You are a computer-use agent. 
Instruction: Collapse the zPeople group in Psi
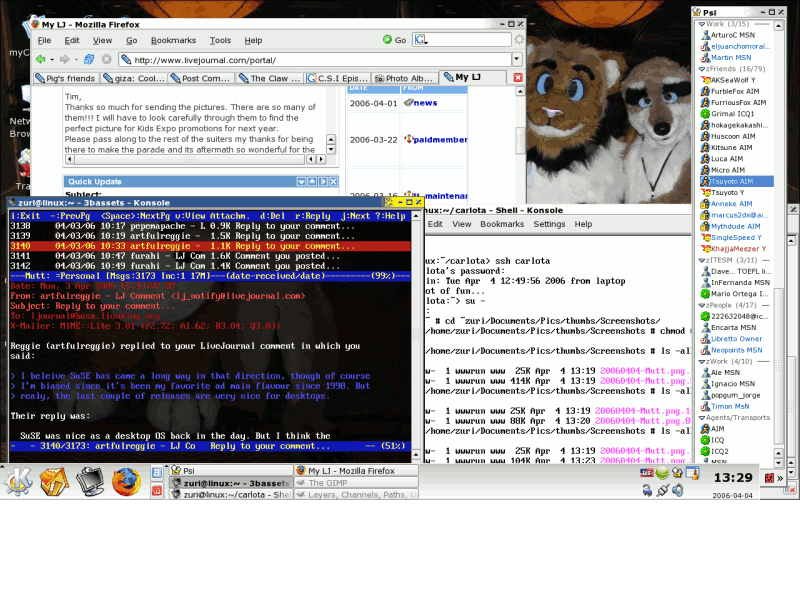click(x=701, y=305)
